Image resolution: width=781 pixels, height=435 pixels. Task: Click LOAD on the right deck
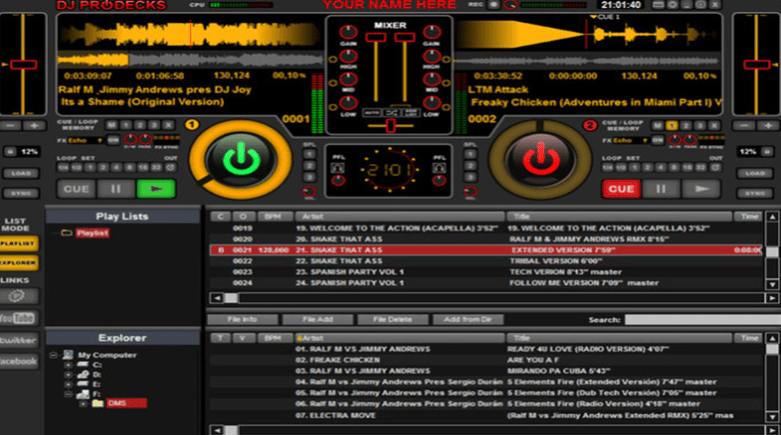click(755, 173)
